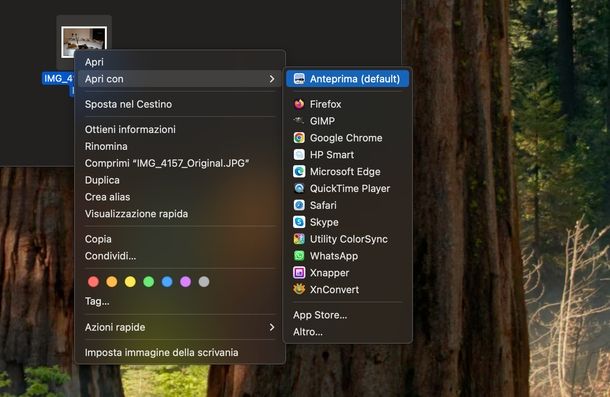Open with Skype label
The image size is (610, 397).
coord(324,222)
